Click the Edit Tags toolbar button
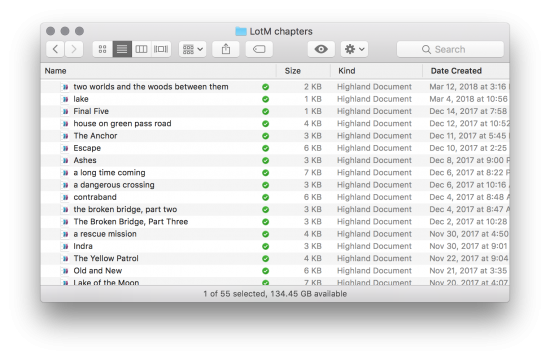Screen dimensions: 550x360 pyautogui.click(x=259, y=49)
